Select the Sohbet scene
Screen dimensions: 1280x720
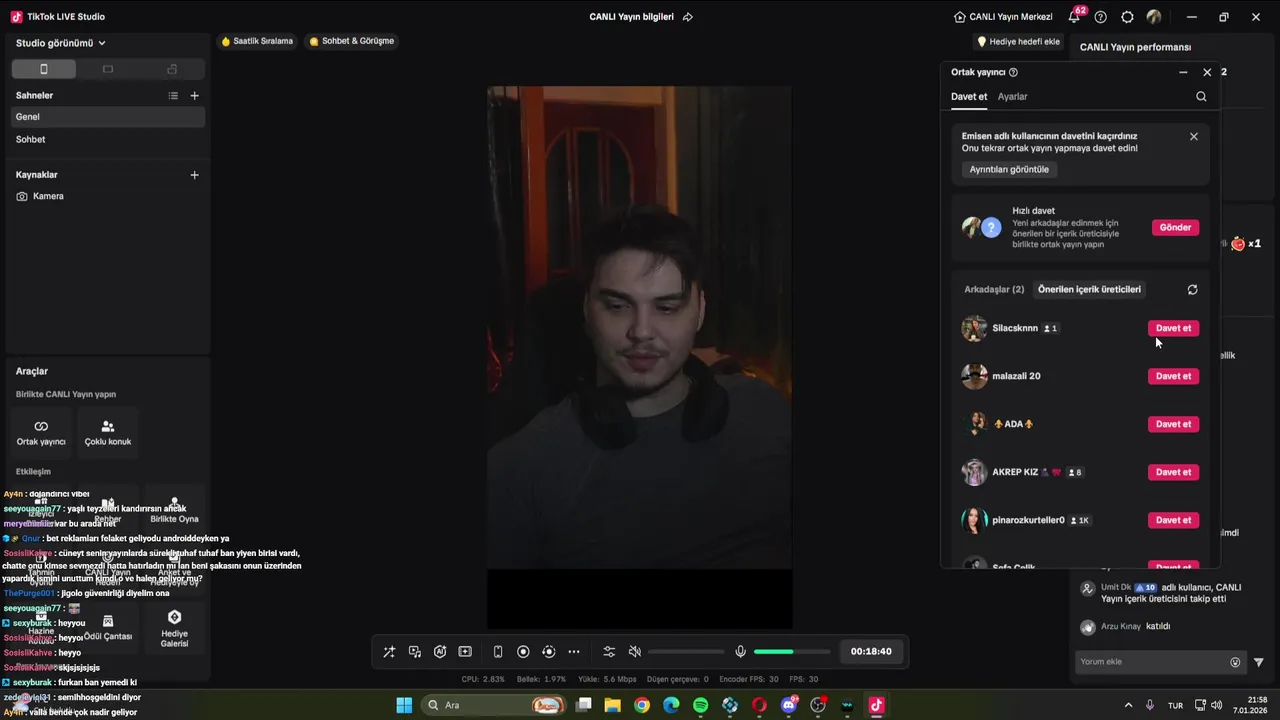[x=107, y=140]
